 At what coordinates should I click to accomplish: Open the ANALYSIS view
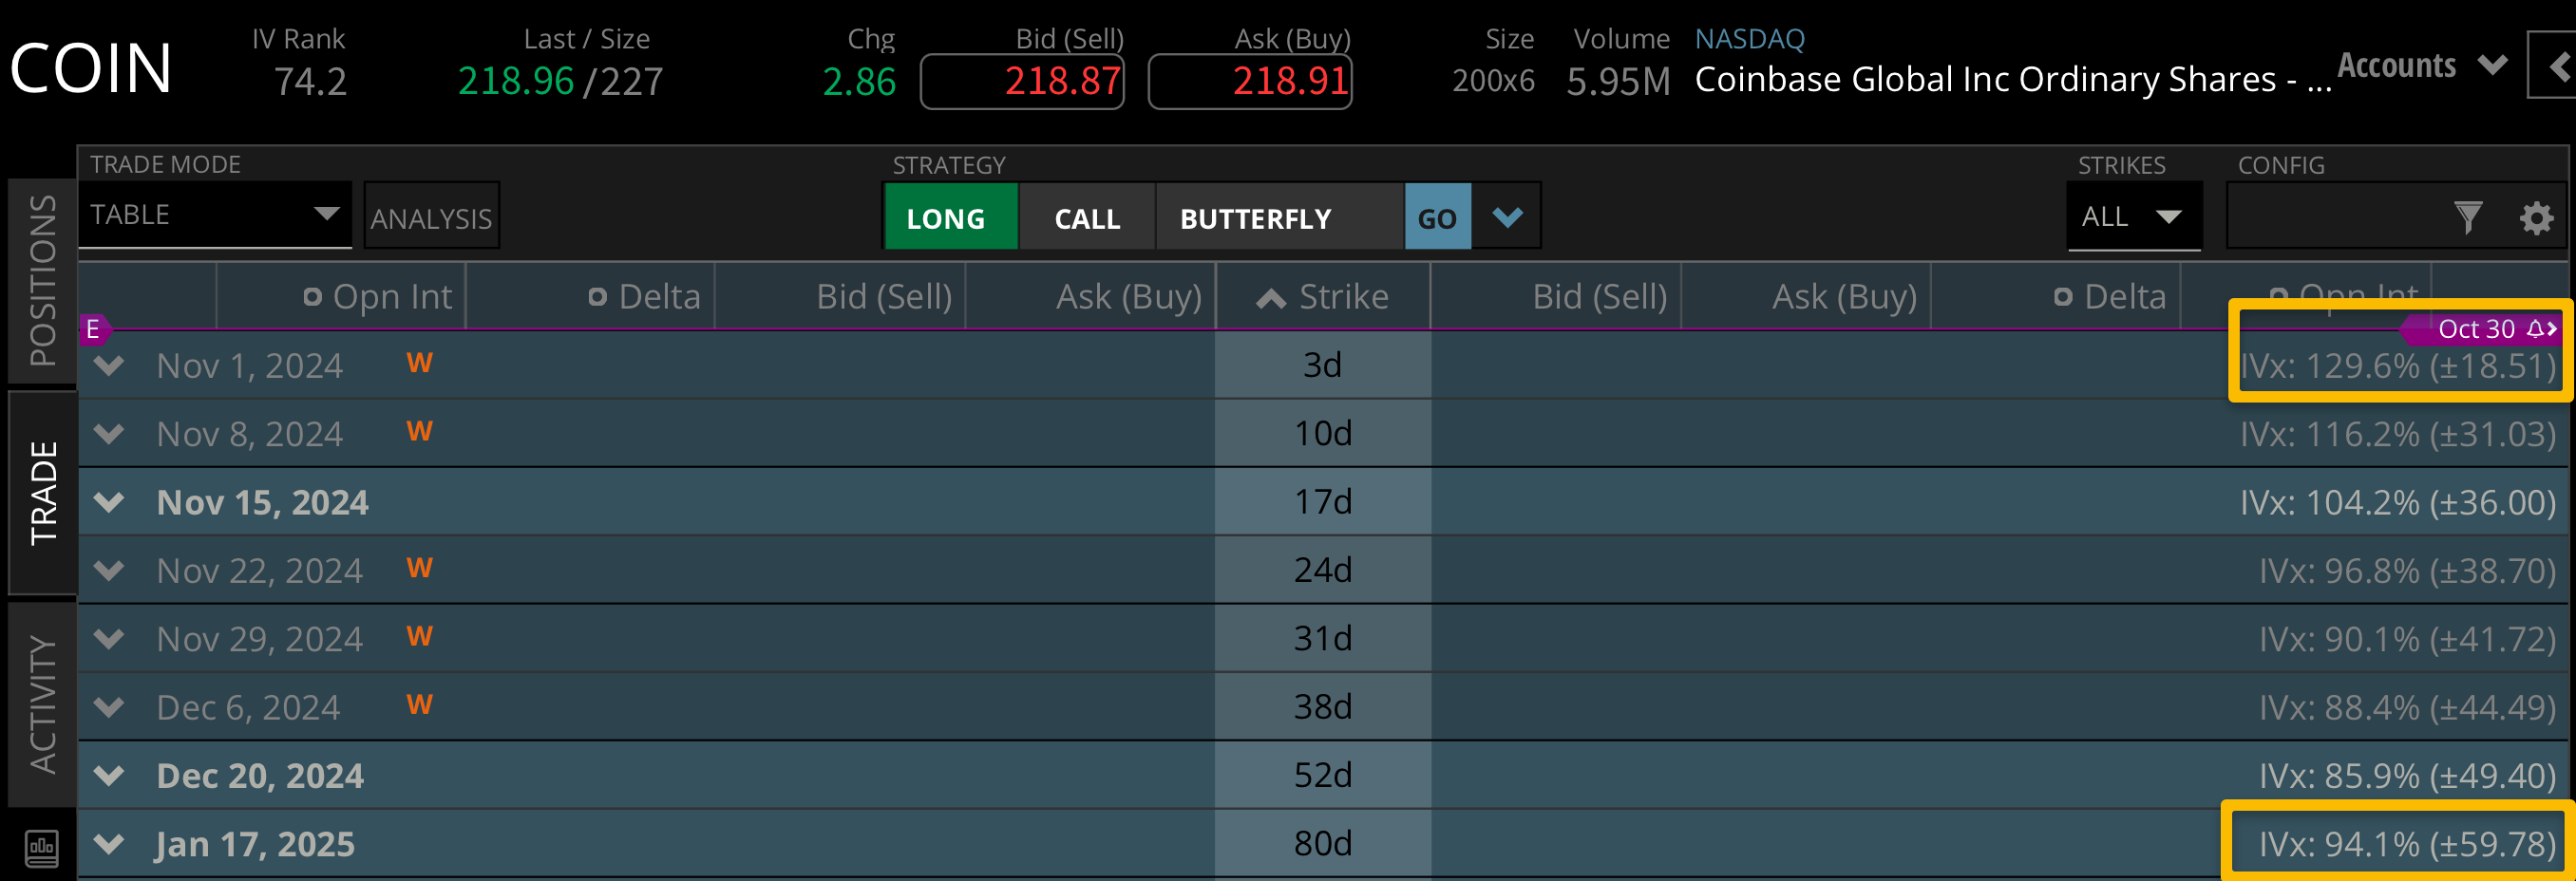(431, 215)
